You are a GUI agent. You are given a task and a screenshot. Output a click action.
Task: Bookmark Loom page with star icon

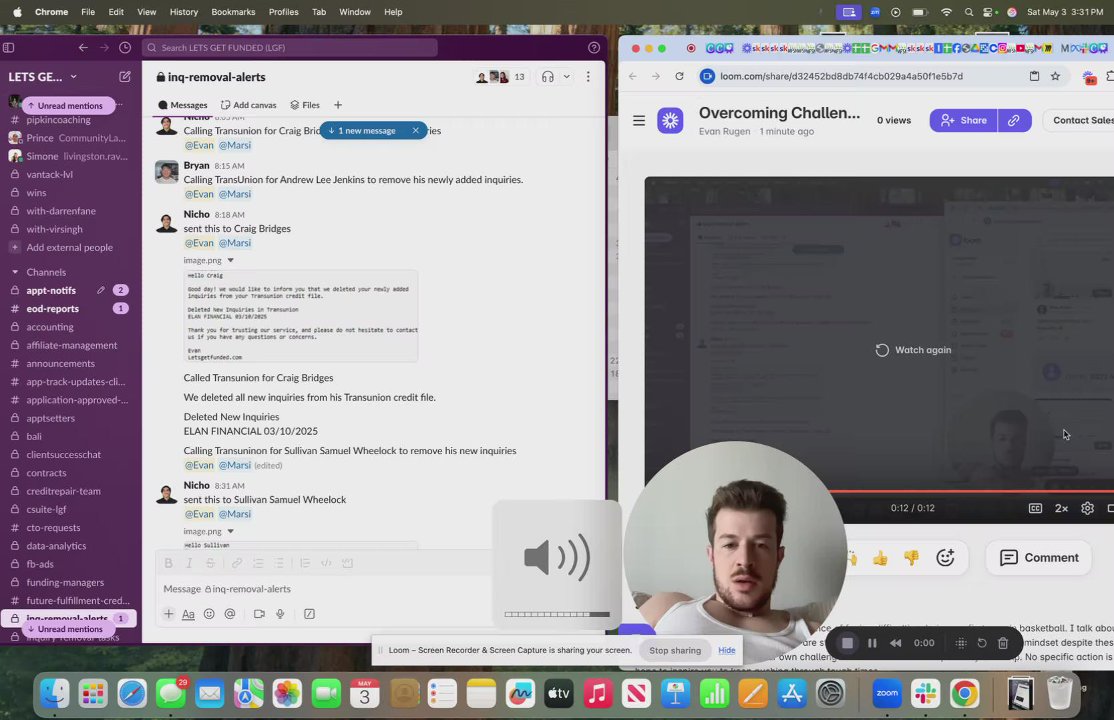1055,76
